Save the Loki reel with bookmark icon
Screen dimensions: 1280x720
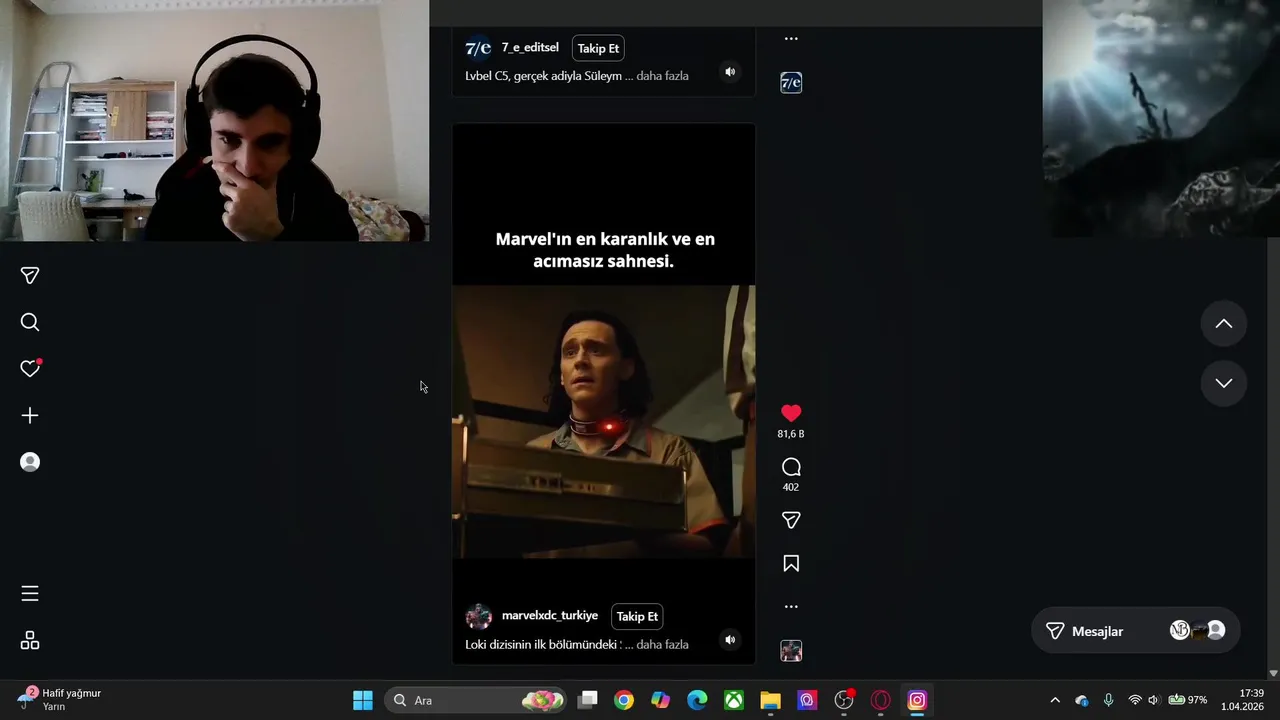pos(791,563)
